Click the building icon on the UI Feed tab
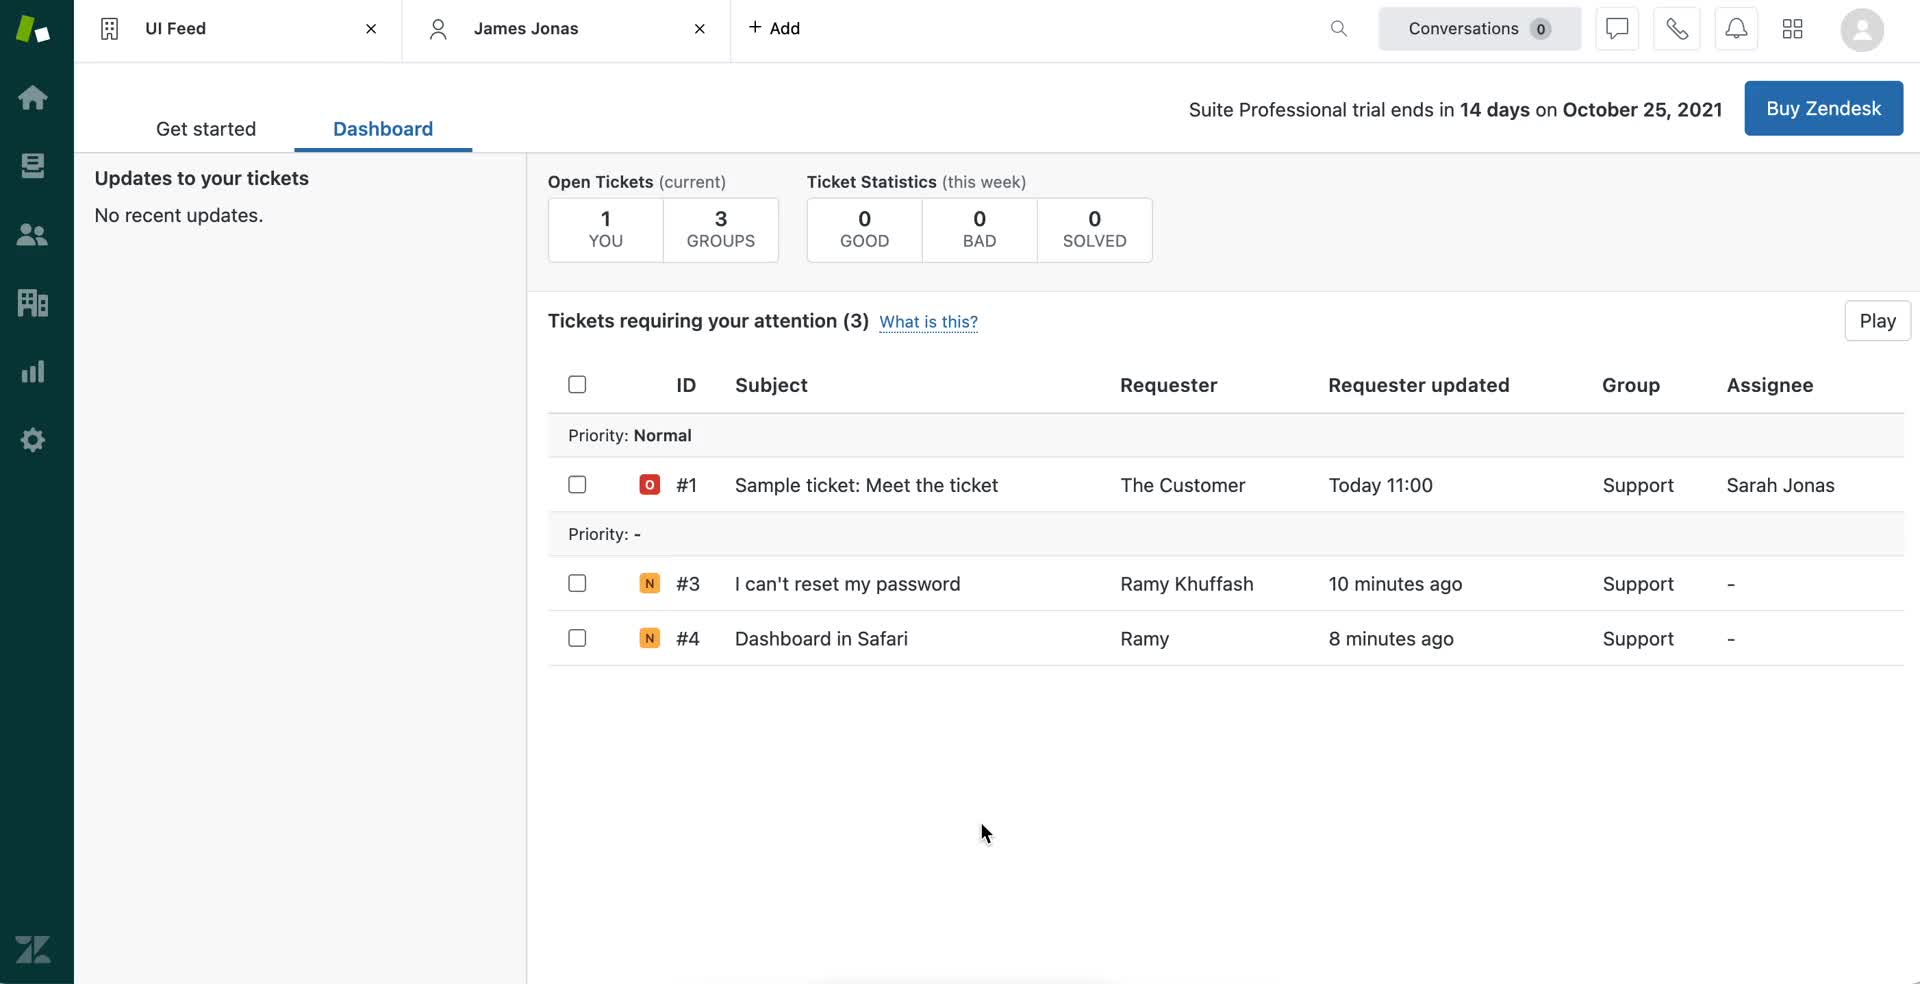 [x=110, y=29]
